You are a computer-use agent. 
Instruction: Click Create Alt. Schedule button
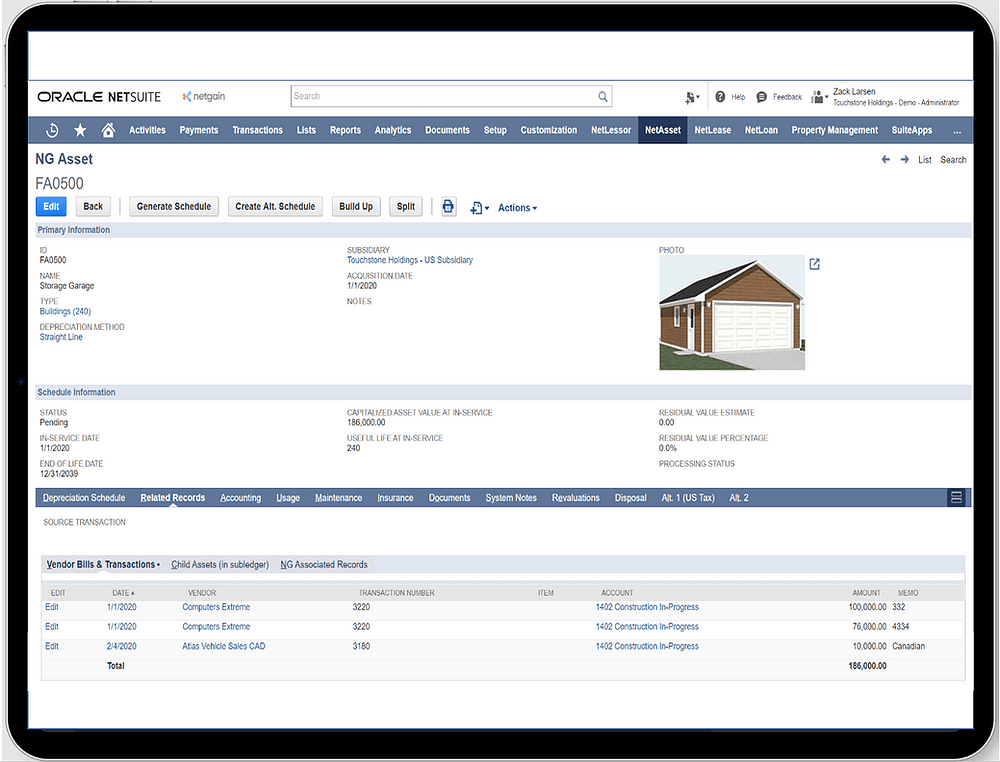click(x=275, y=207)
